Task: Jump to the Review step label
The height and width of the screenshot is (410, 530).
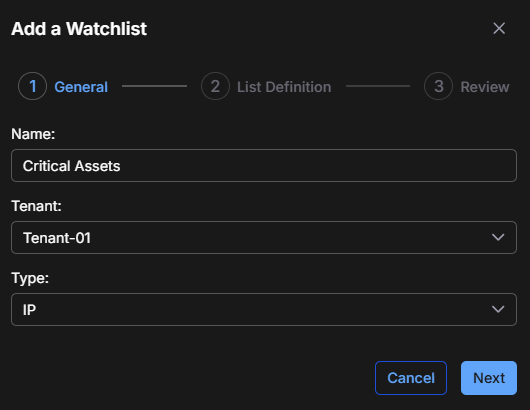Action: 485,87
